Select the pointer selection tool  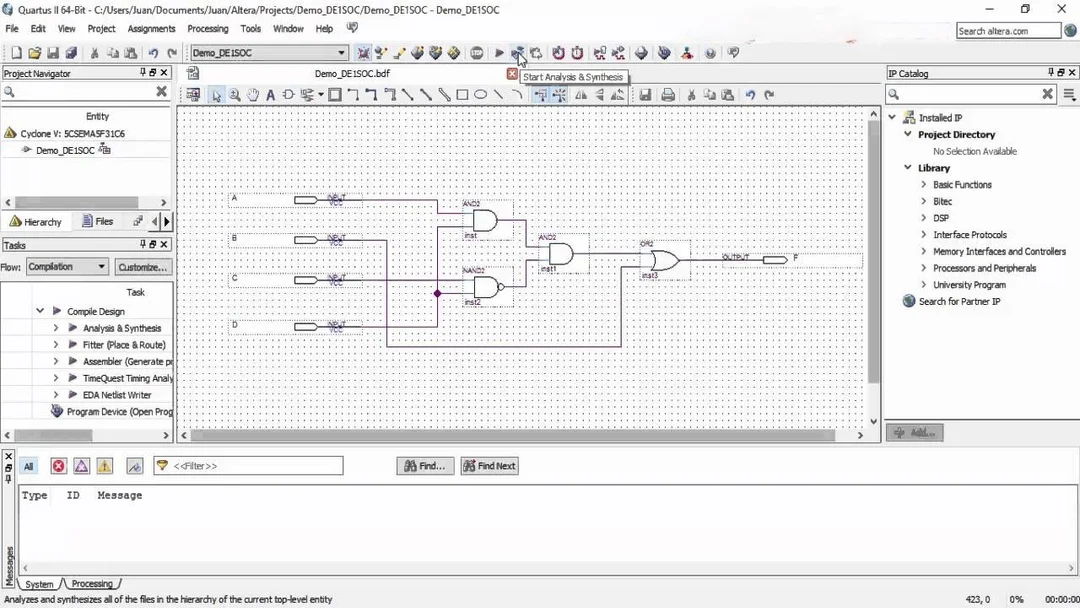point(216,95)
